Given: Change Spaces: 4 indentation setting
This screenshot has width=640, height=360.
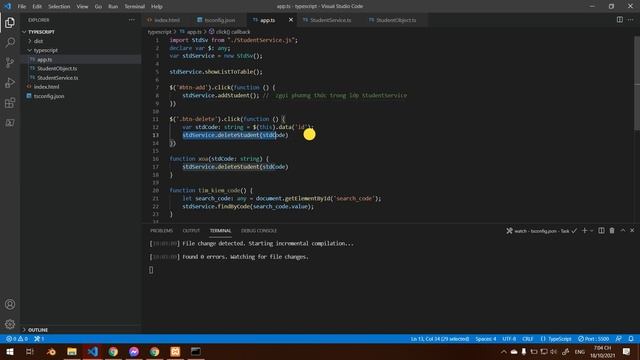Looking at the screenshot, I should tap(486, 339).
